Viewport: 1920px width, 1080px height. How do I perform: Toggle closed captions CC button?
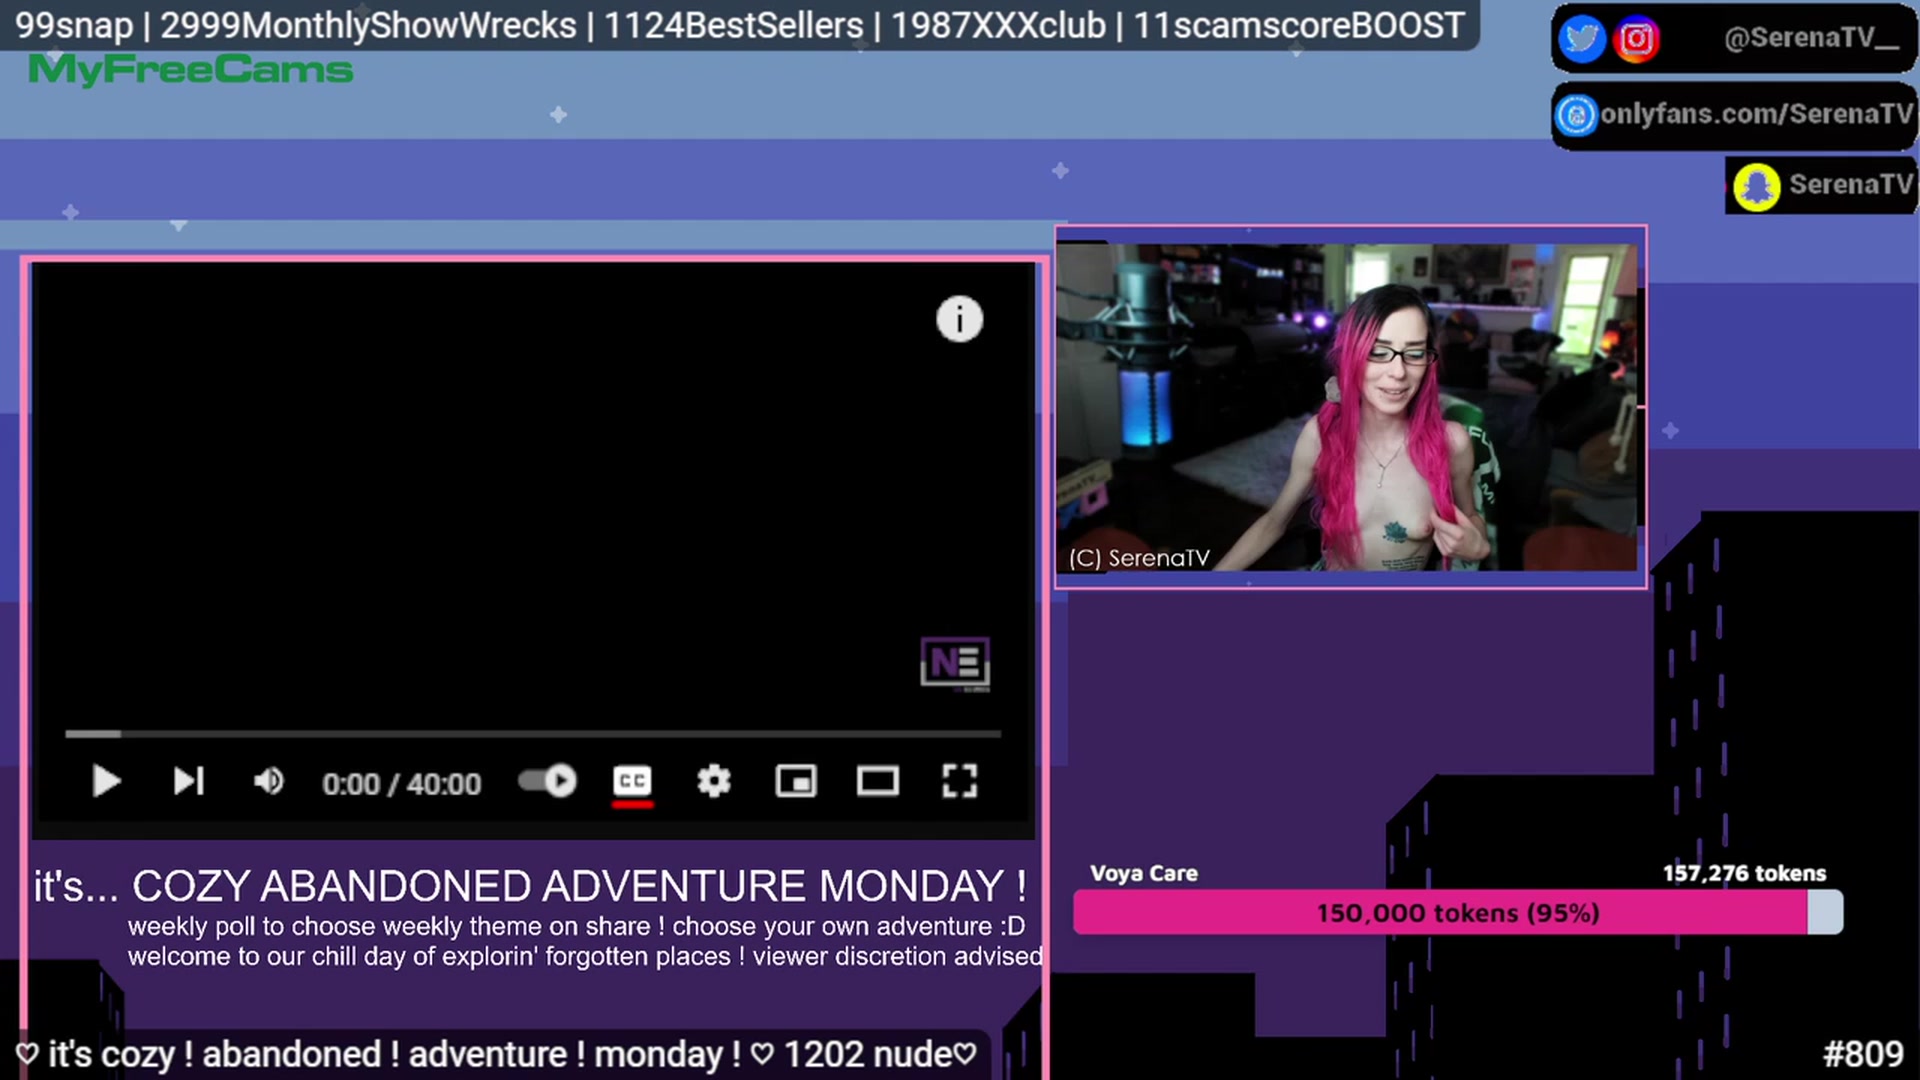[x=632, y=781]
